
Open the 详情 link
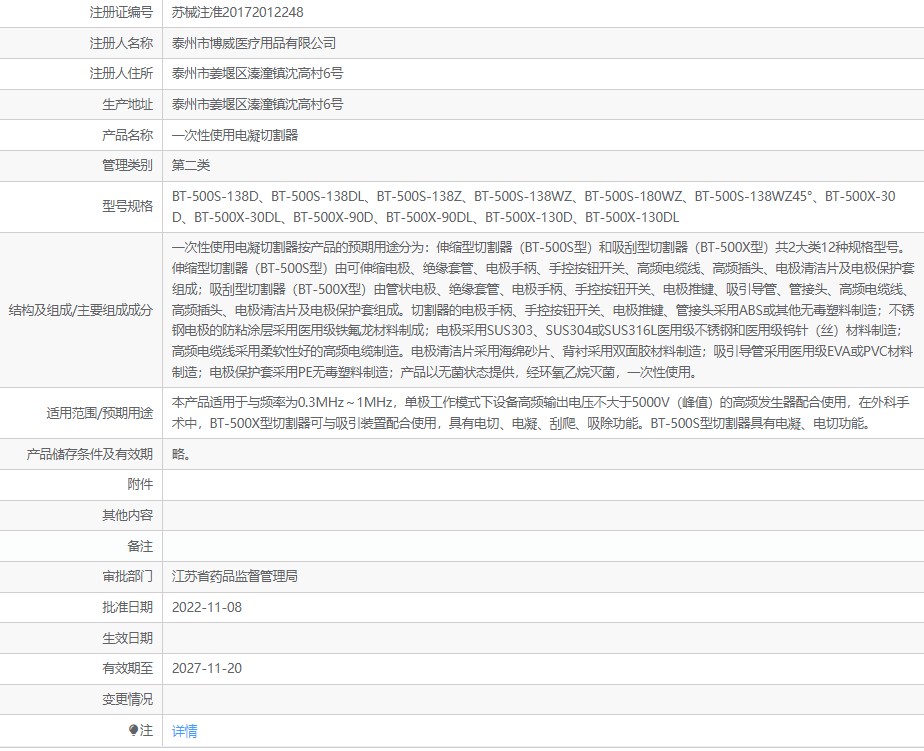184,731
